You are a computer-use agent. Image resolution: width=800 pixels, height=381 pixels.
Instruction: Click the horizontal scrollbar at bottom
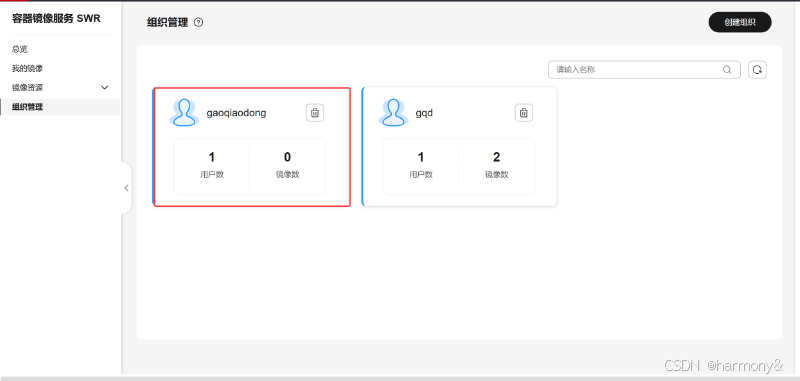pos(400,378)
